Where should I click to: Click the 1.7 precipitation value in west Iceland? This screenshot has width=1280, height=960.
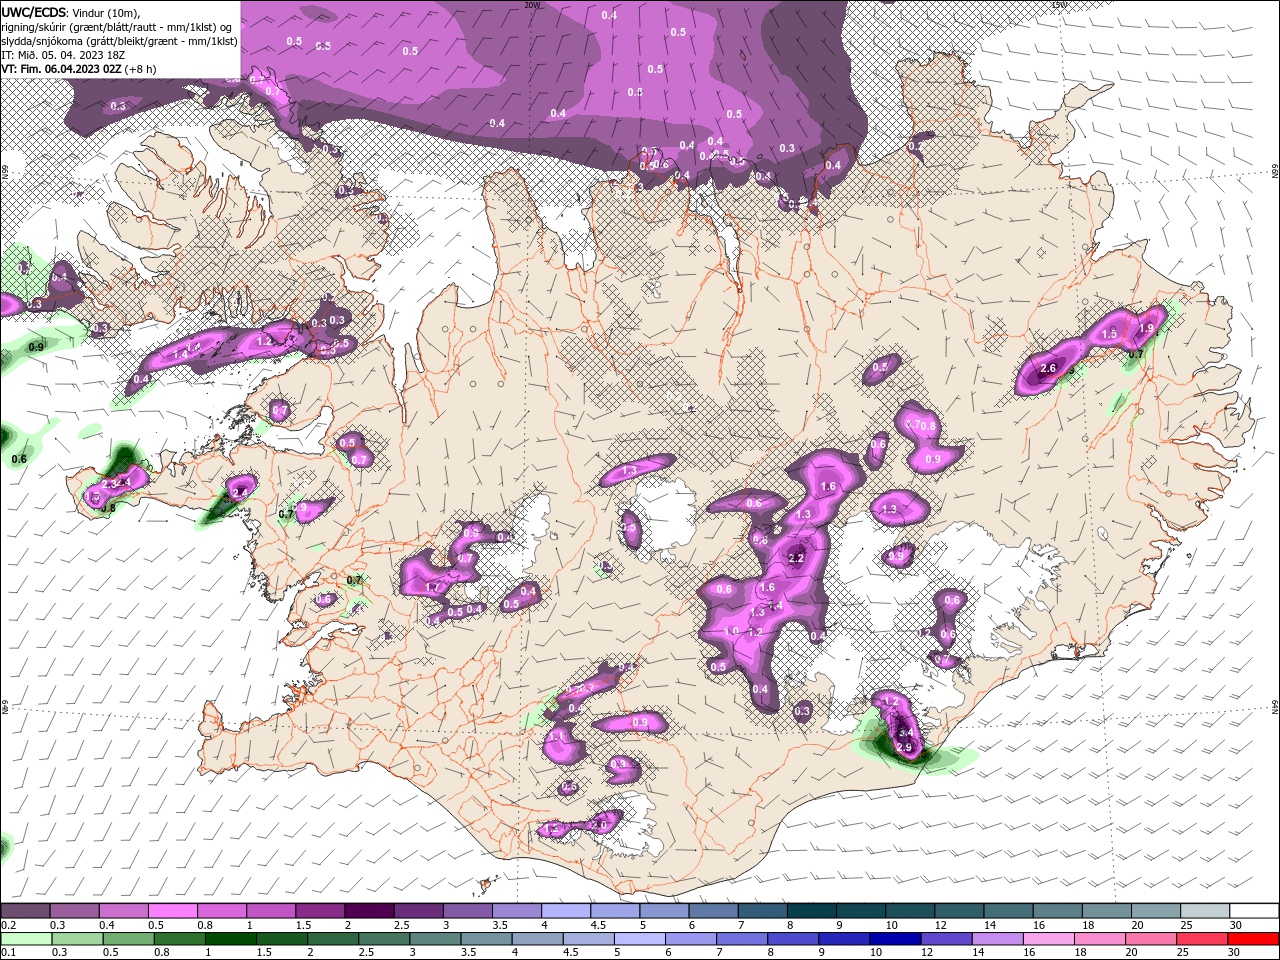pos(433,587)
